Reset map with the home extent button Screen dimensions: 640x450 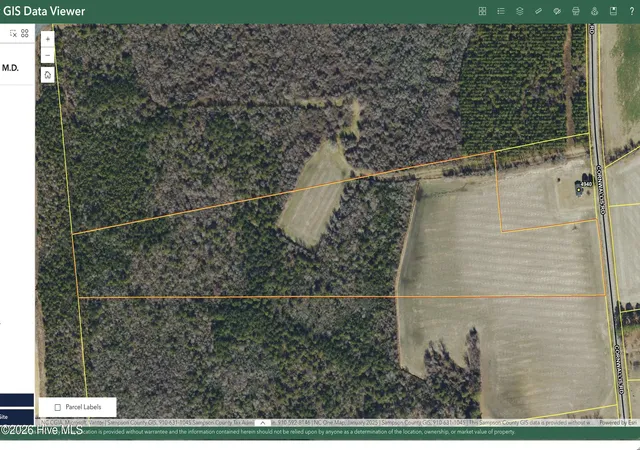48,75
